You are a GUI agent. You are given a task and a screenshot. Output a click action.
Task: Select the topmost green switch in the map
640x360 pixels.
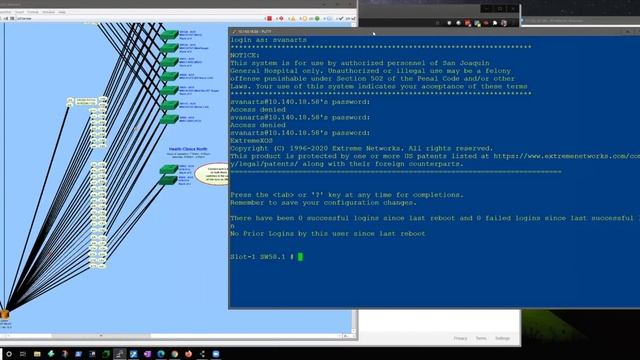click(169, 35)
